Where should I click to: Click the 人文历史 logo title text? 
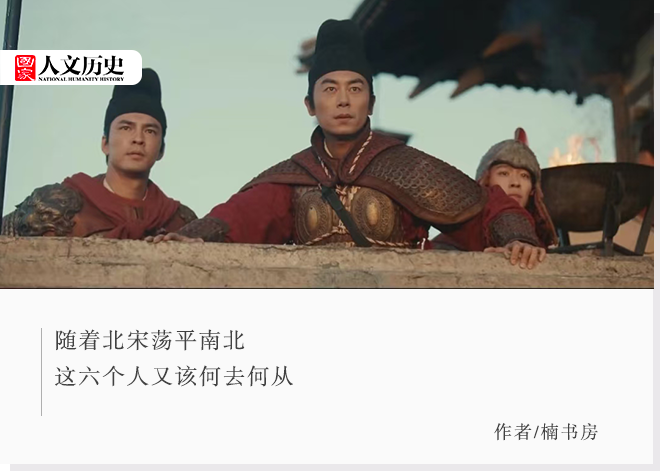click(x=82, y=64)
